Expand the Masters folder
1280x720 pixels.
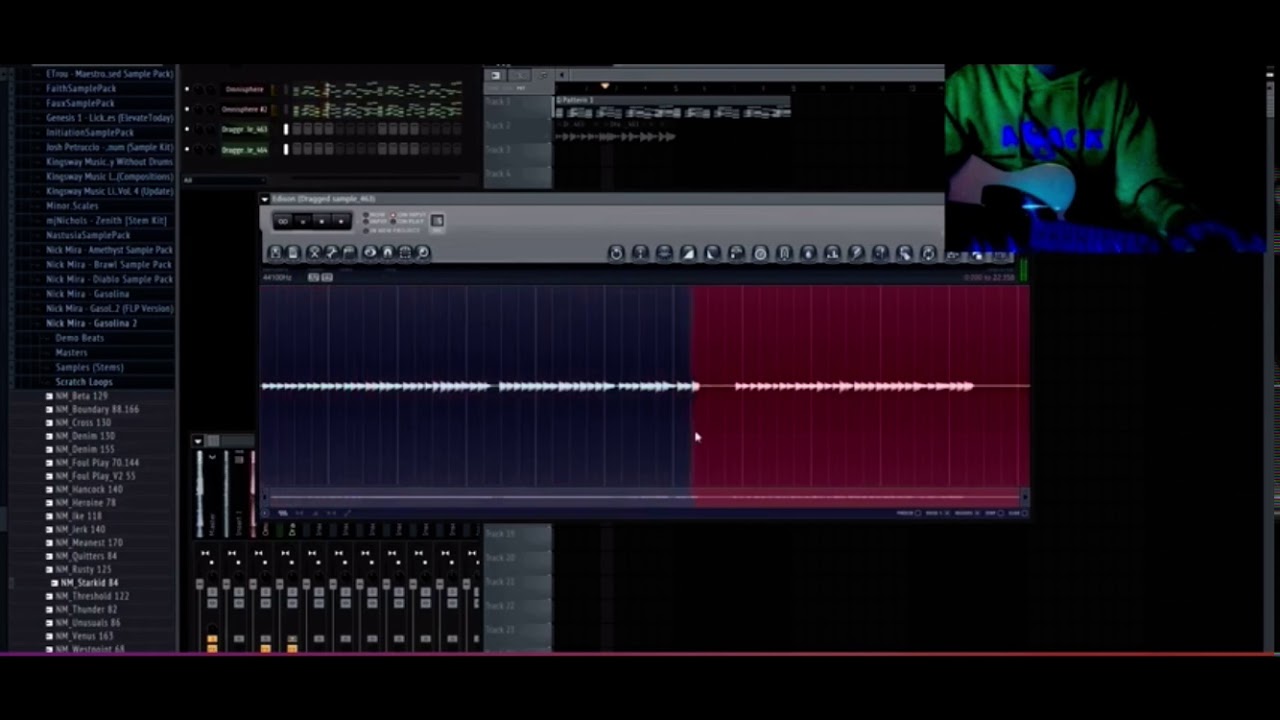(72, 352)
